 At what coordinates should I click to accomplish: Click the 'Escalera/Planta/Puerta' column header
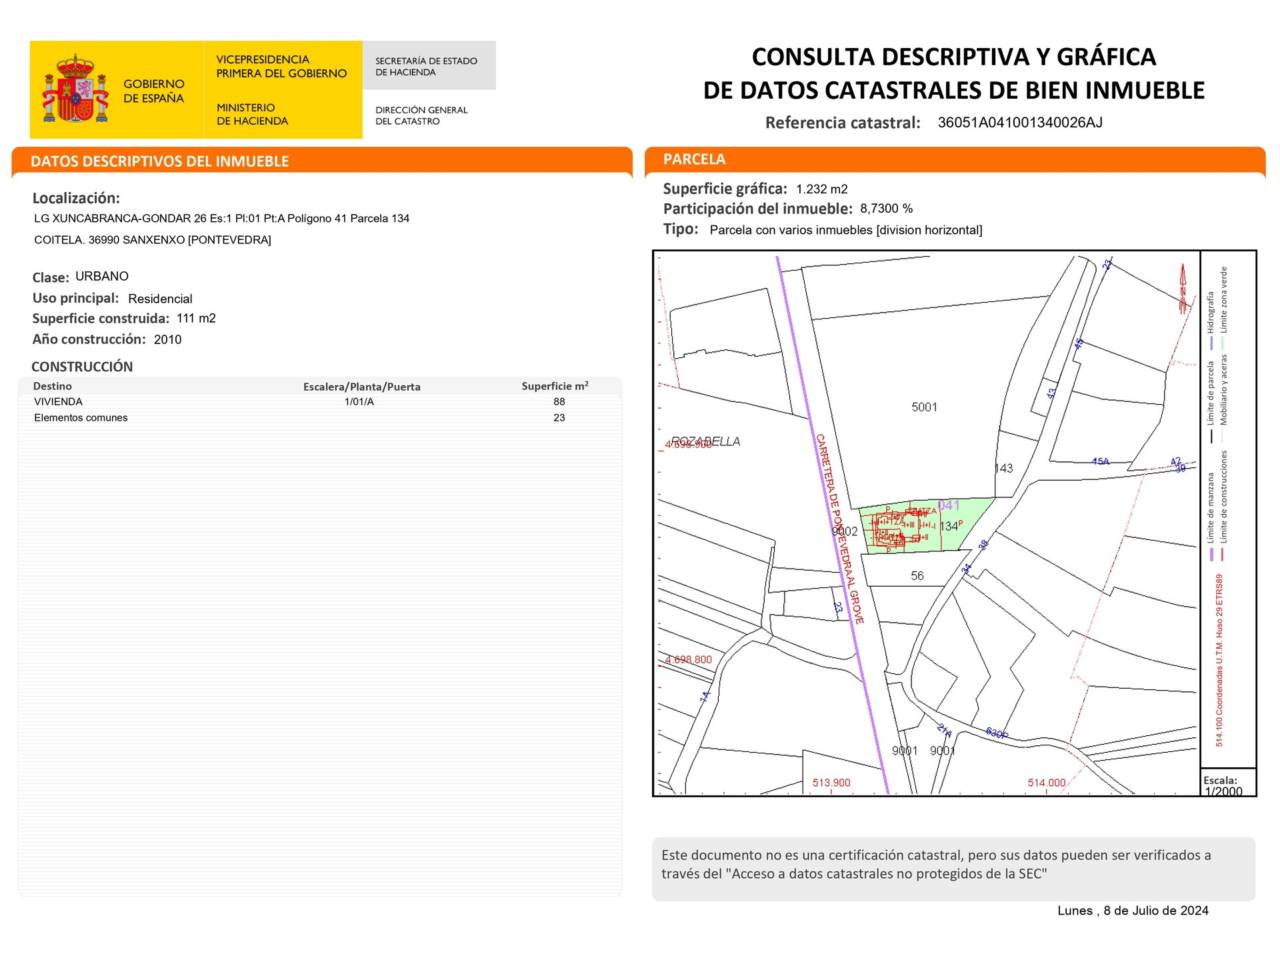(362, 386)
